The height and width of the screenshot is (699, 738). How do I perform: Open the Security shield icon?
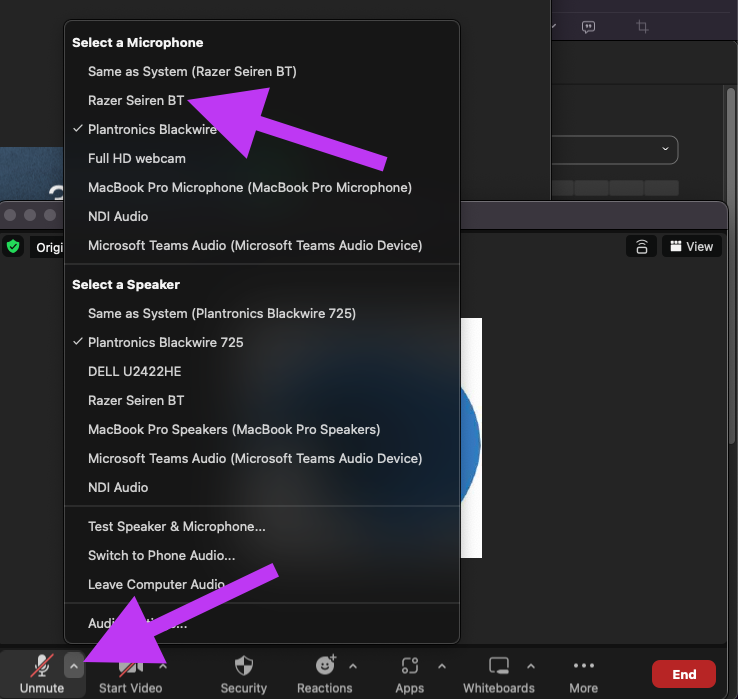click(x=244, y=666)
